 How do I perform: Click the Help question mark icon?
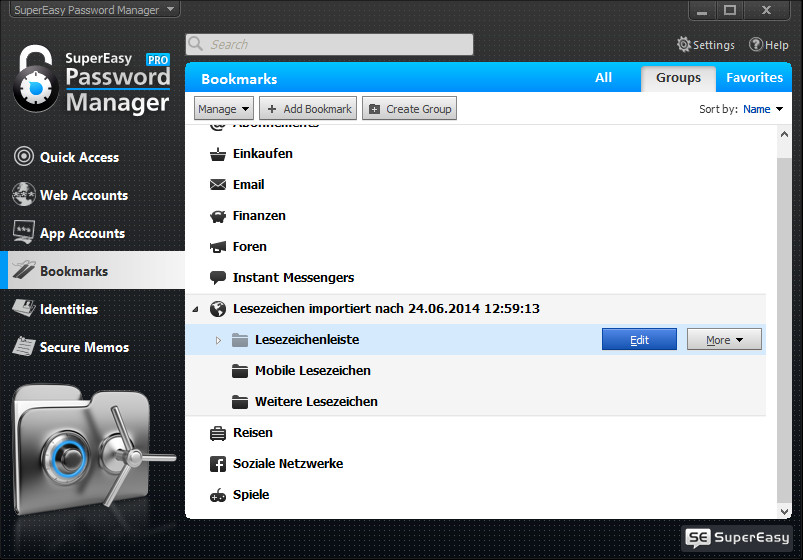(756, 45)
